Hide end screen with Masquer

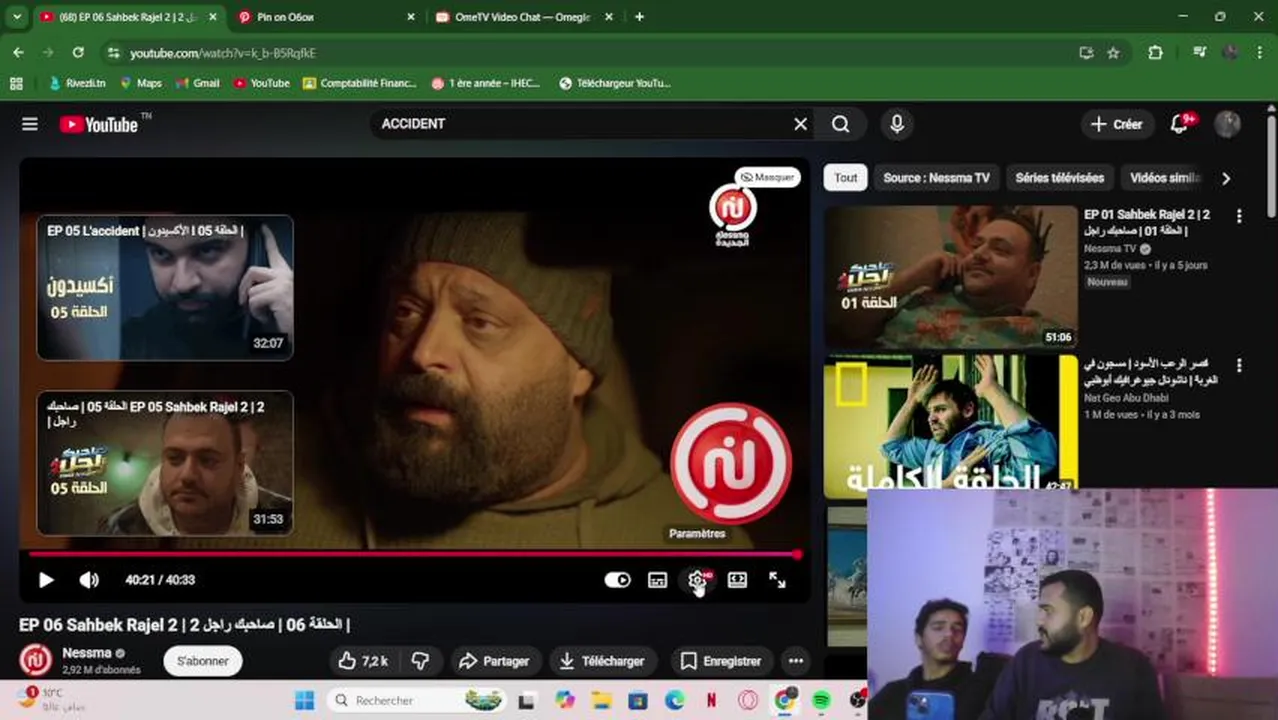pyautogui.click(x=767, y=177)
